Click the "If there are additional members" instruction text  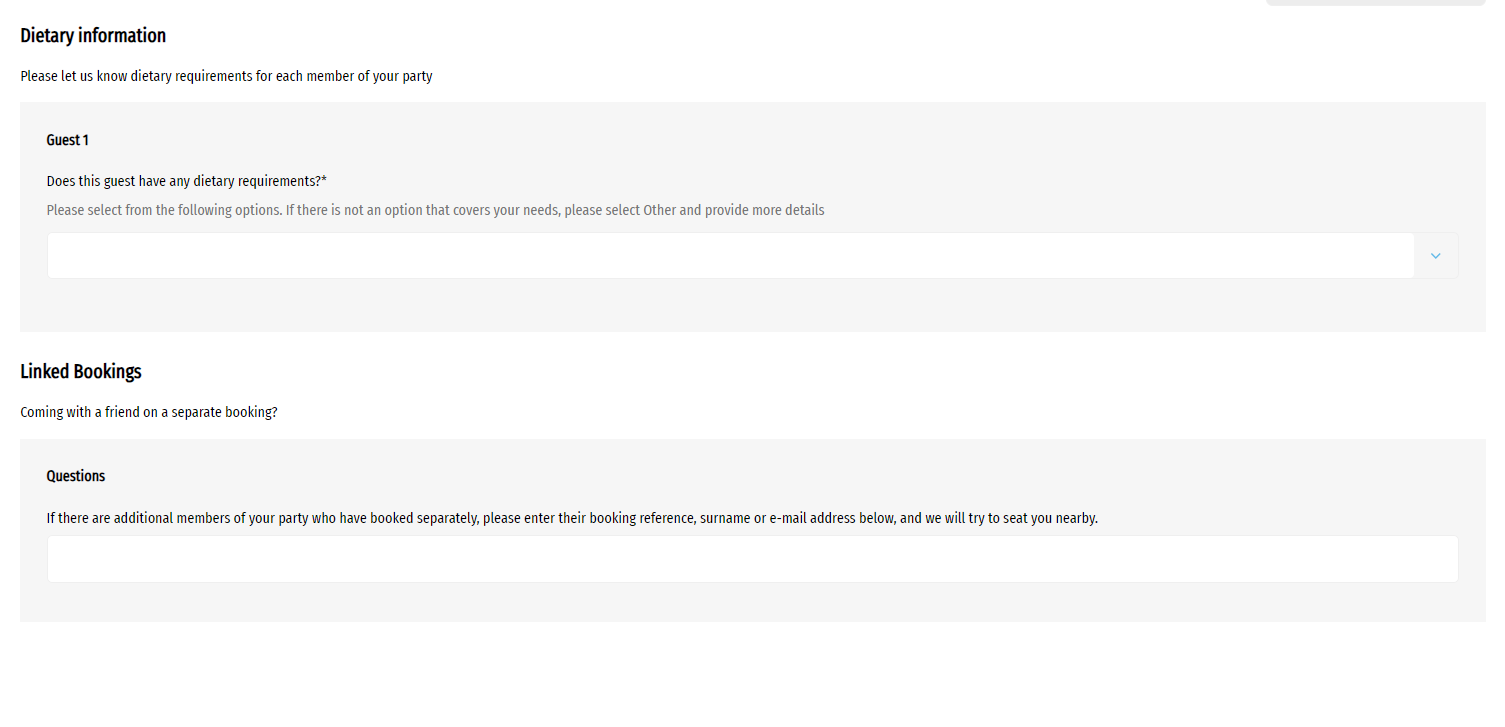[x=572, y=518]
